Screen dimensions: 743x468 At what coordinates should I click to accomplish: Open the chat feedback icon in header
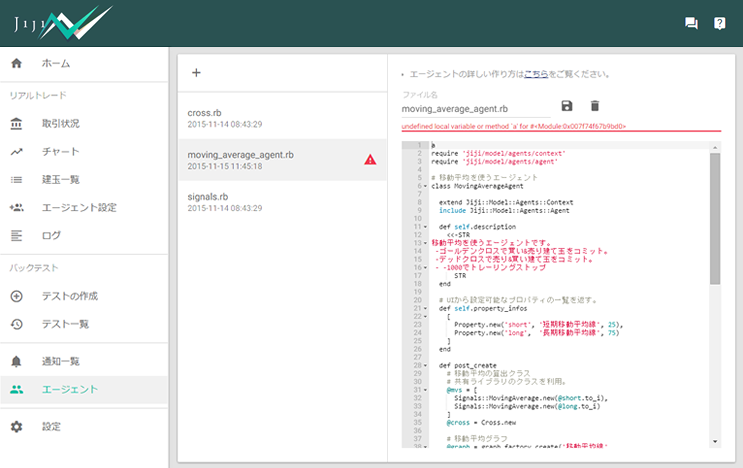[x=691, y=23]
